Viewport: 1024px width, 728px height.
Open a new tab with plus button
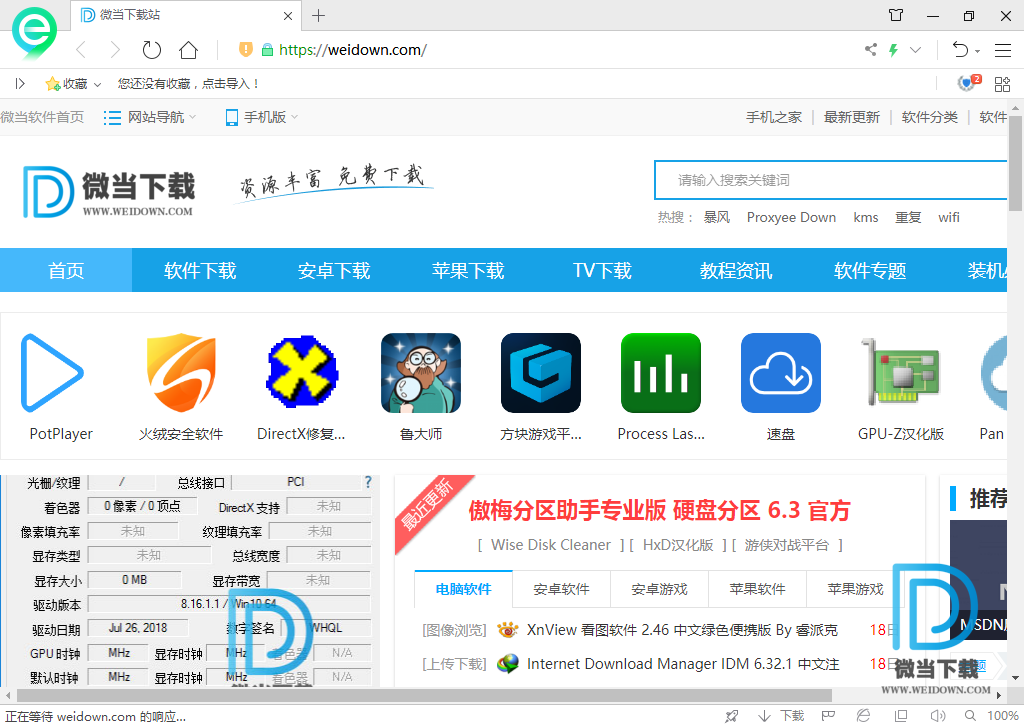(x=319, y=15)
